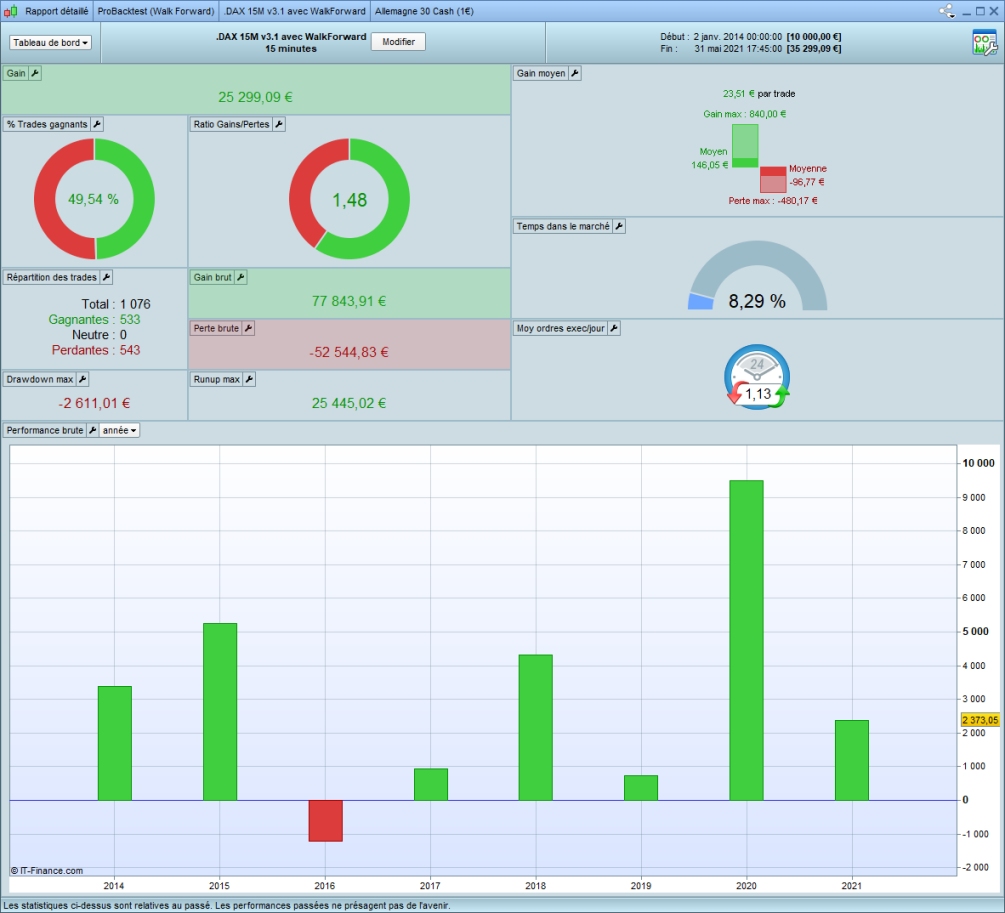
Task: Click the -52 544,83 € gross loss value
Action: [349, 352]
